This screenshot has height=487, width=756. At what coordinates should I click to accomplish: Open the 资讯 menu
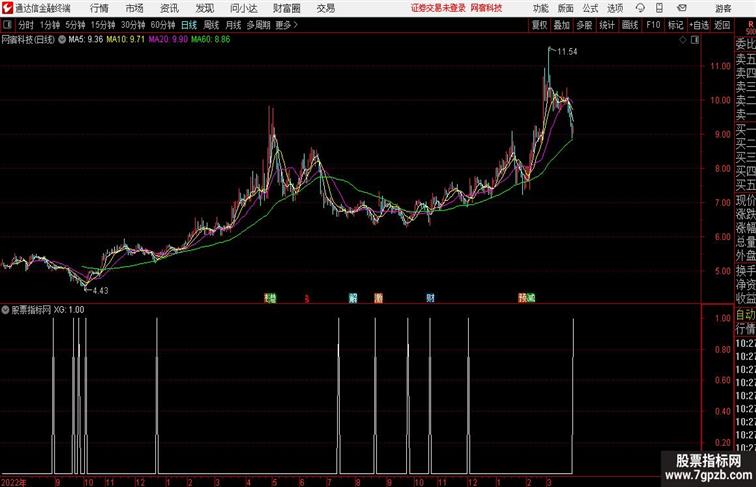click(x=169, y=8)
